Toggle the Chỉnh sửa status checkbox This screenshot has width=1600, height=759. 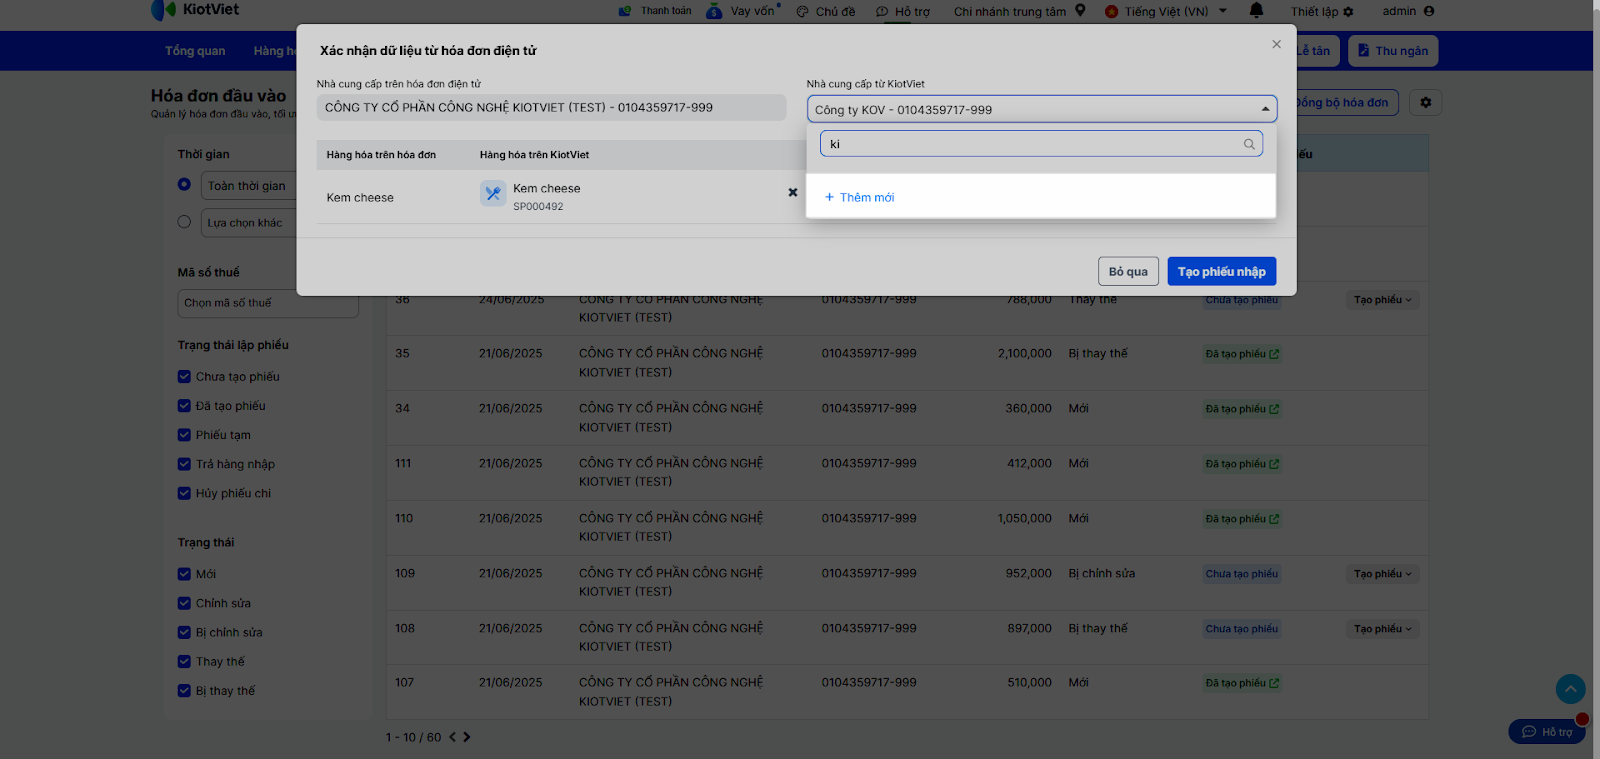coord(184,603)
